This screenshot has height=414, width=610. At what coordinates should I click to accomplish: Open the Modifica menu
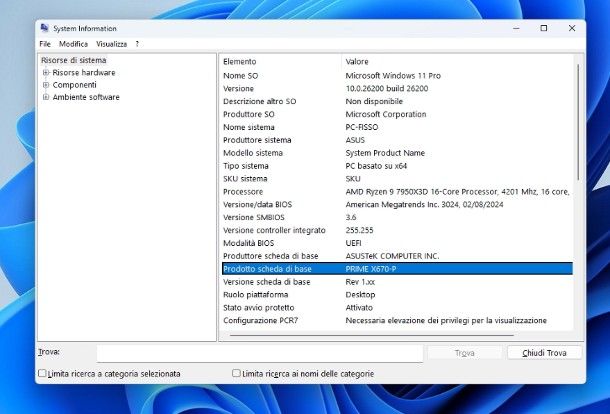tap(73, 44)
